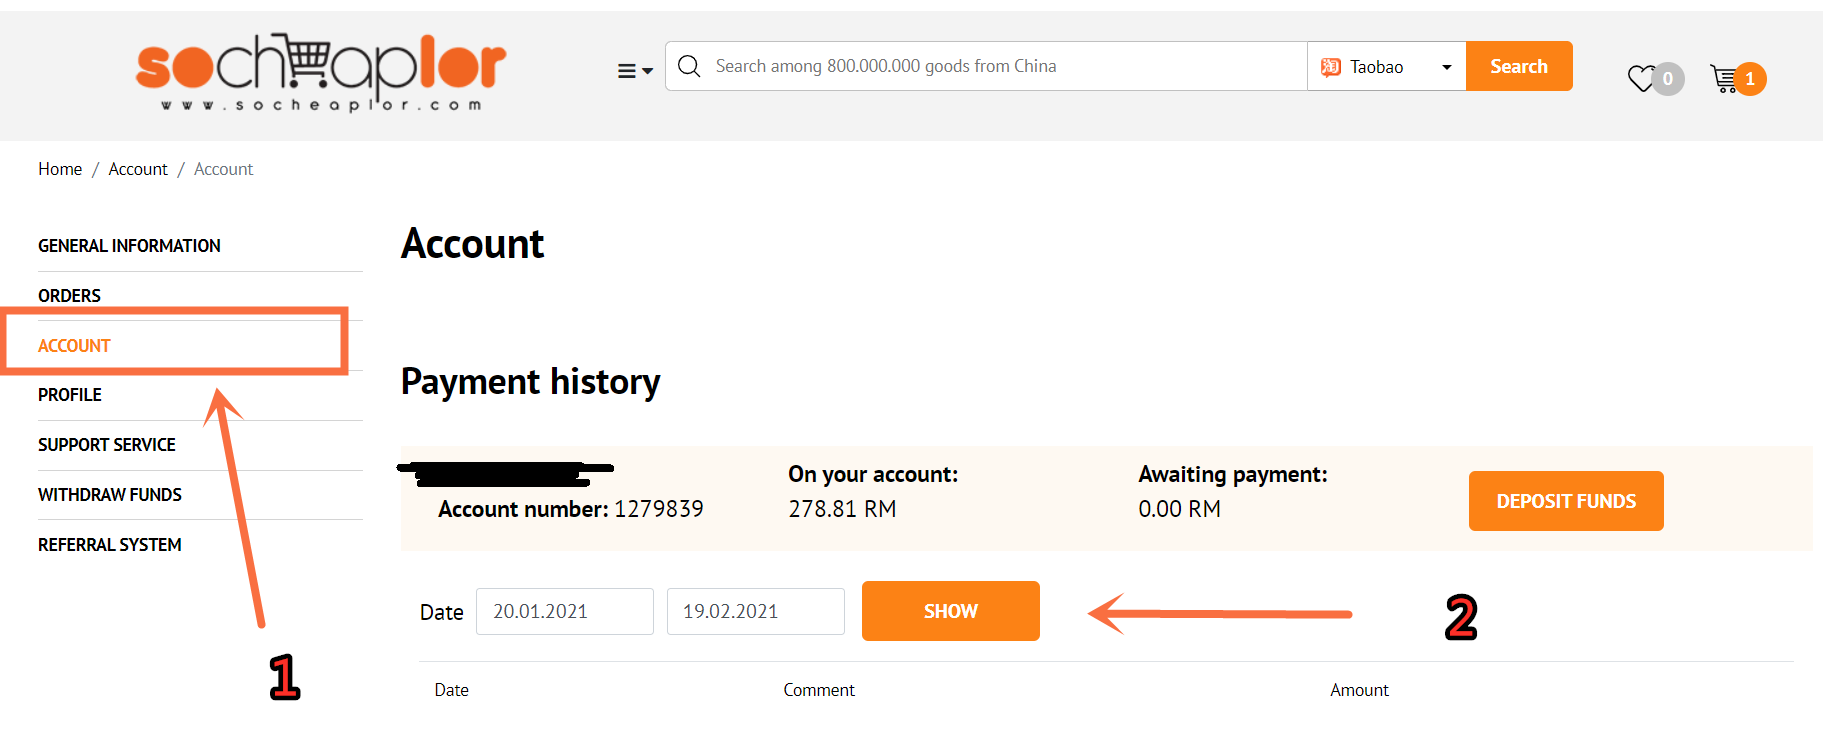Click the Taobao provider icon
1823x756 pixels.
(1331, 67)
